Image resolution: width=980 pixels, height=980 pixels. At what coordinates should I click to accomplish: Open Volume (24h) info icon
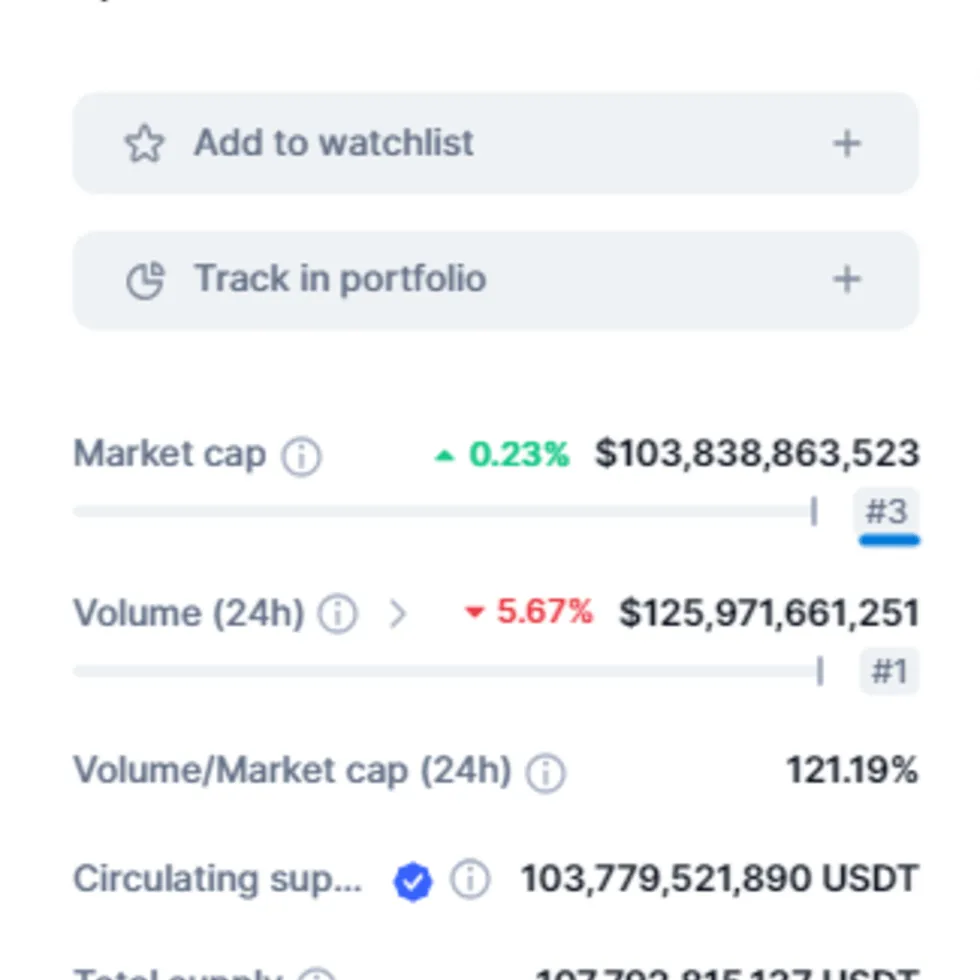tap(338, 614)
